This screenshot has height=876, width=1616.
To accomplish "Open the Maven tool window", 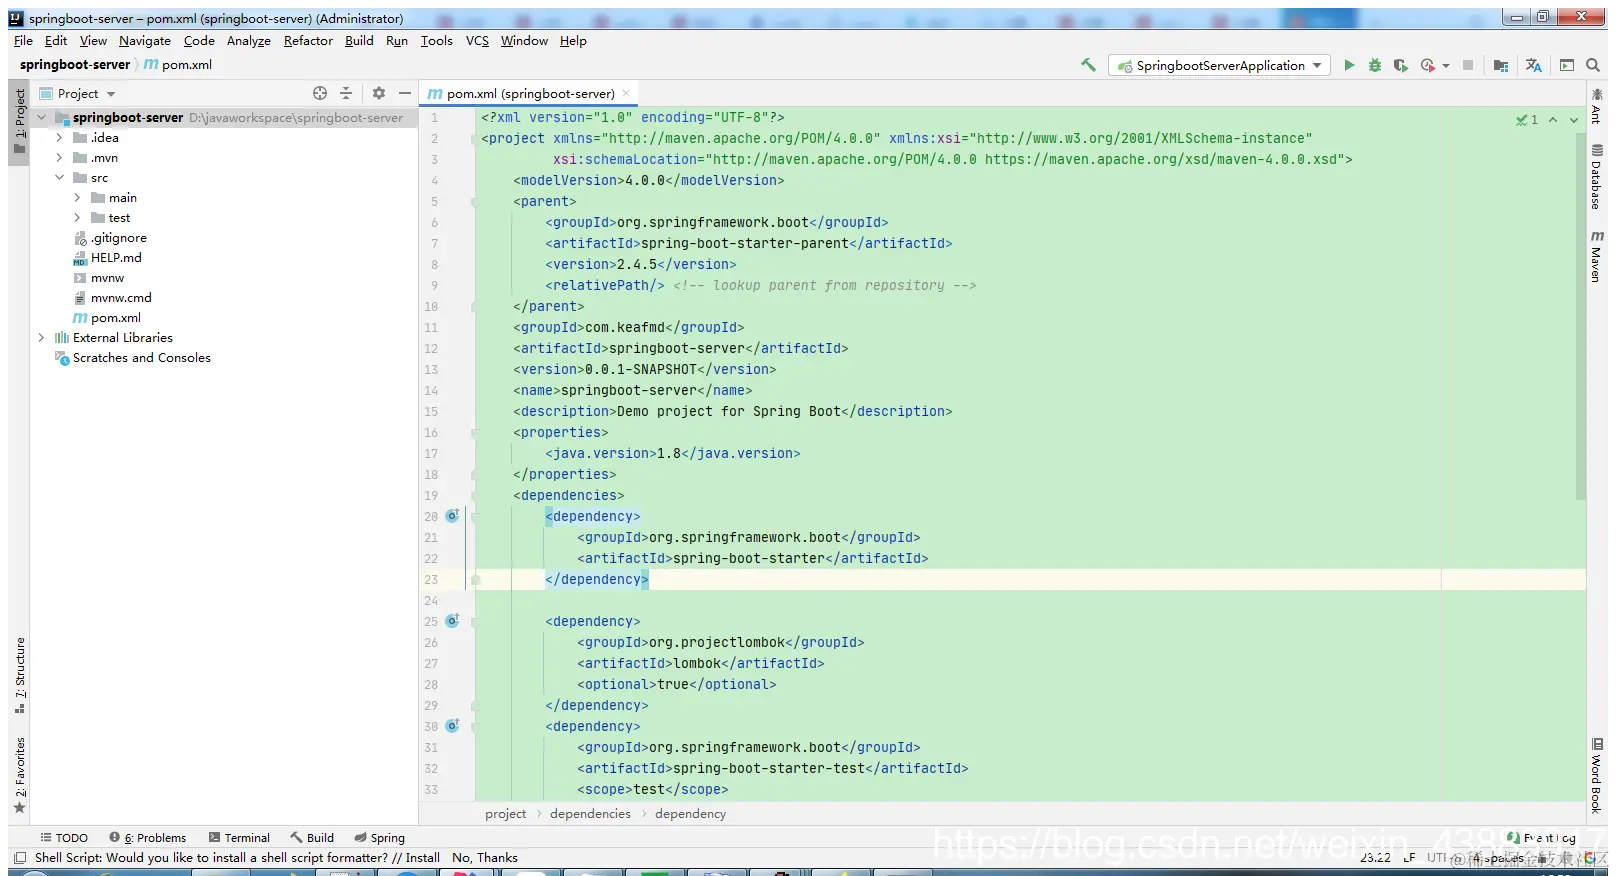I will tap(1597, 256).
